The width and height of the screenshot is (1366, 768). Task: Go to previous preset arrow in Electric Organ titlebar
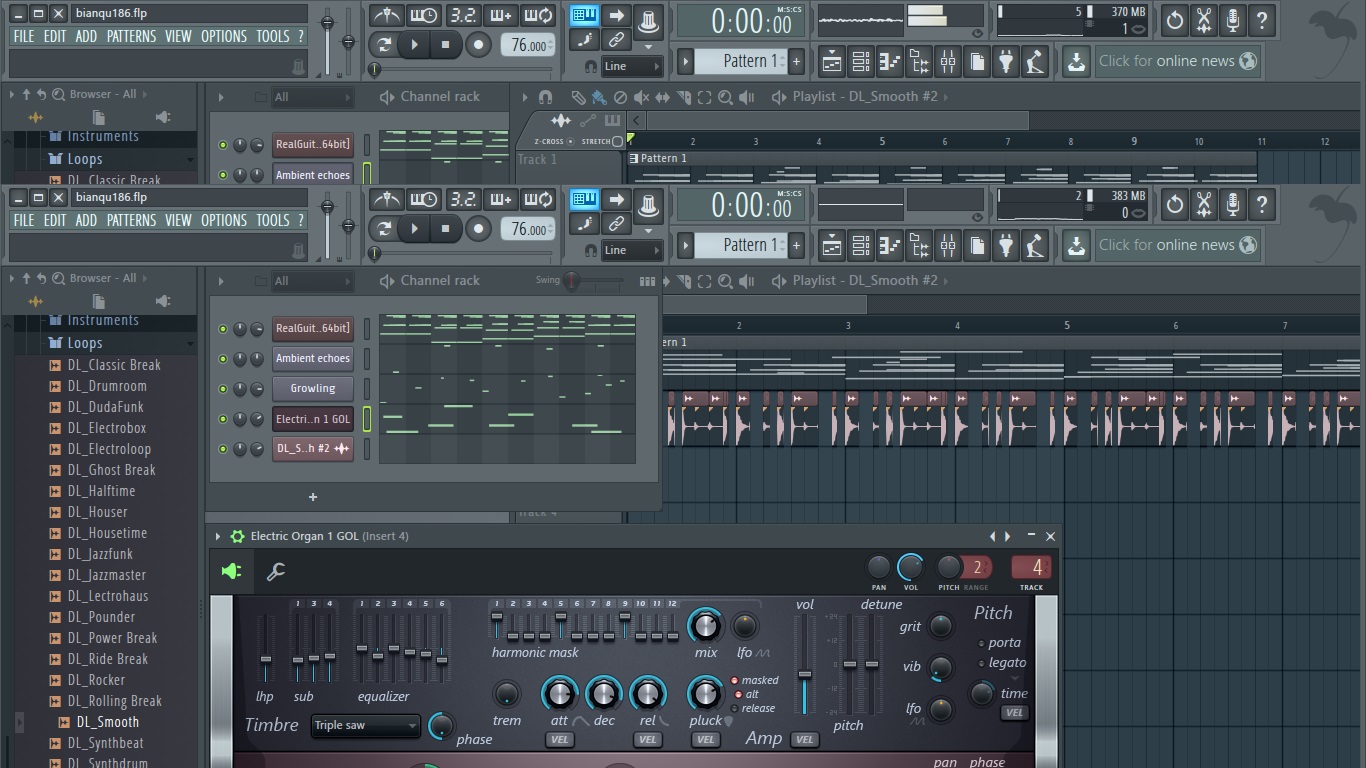coord(992,537)
